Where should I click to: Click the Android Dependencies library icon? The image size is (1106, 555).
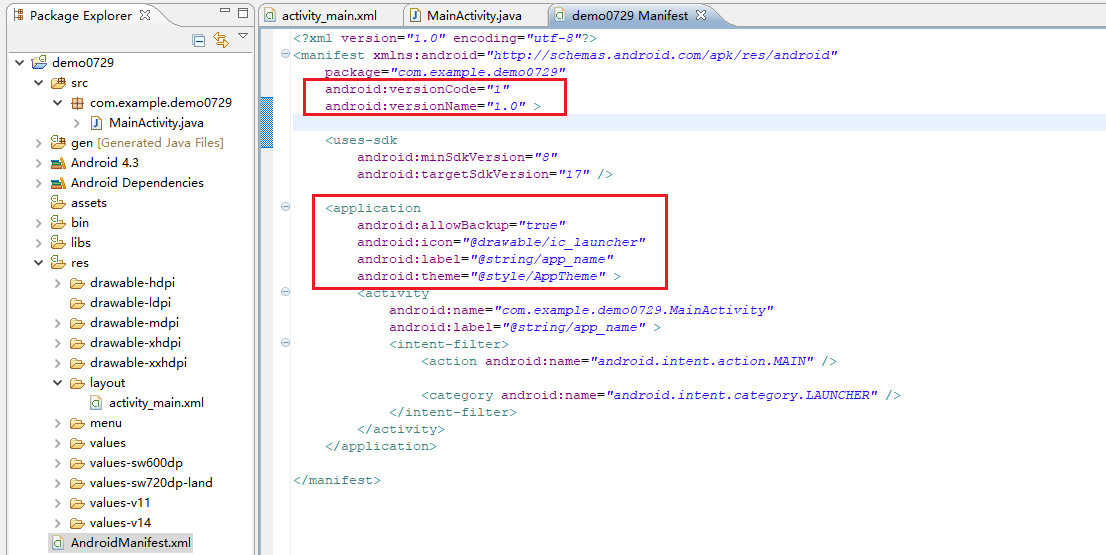point(59,183)
